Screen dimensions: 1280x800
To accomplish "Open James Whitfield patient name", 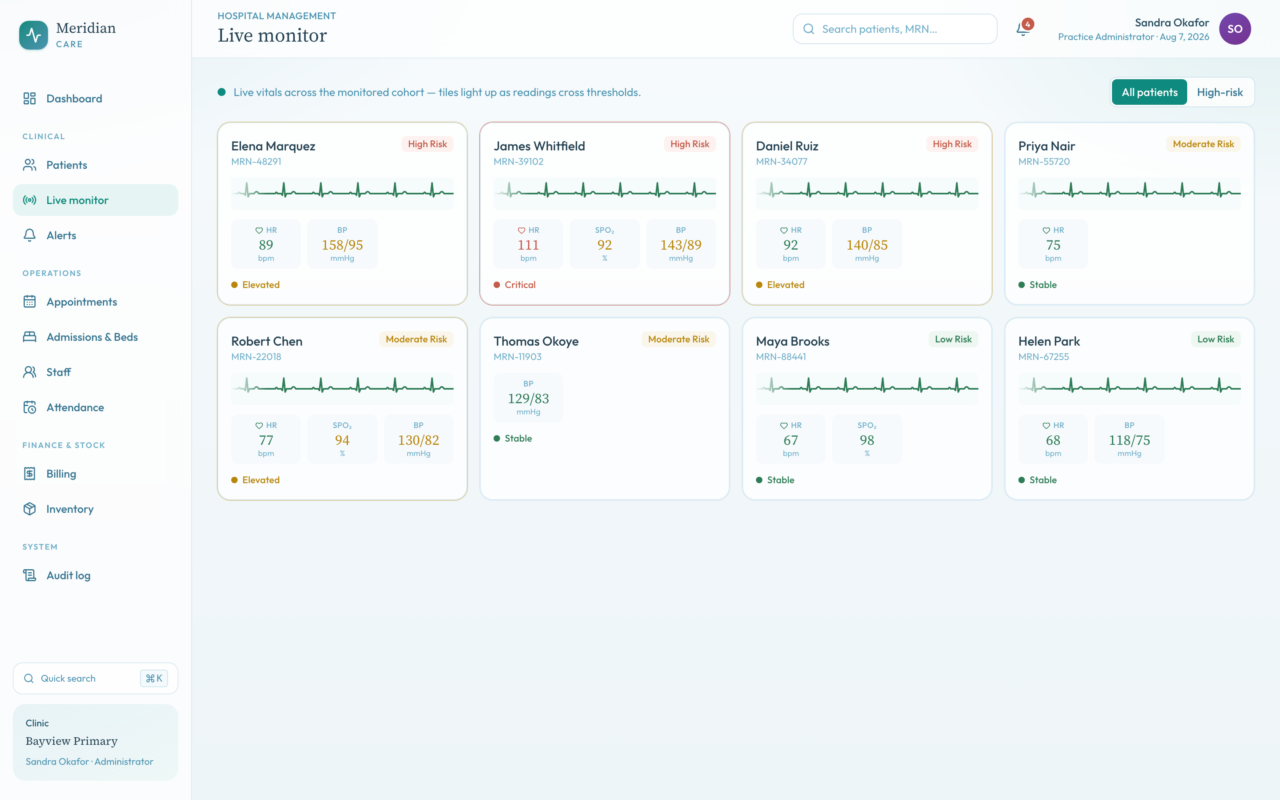I will point(539,146).
